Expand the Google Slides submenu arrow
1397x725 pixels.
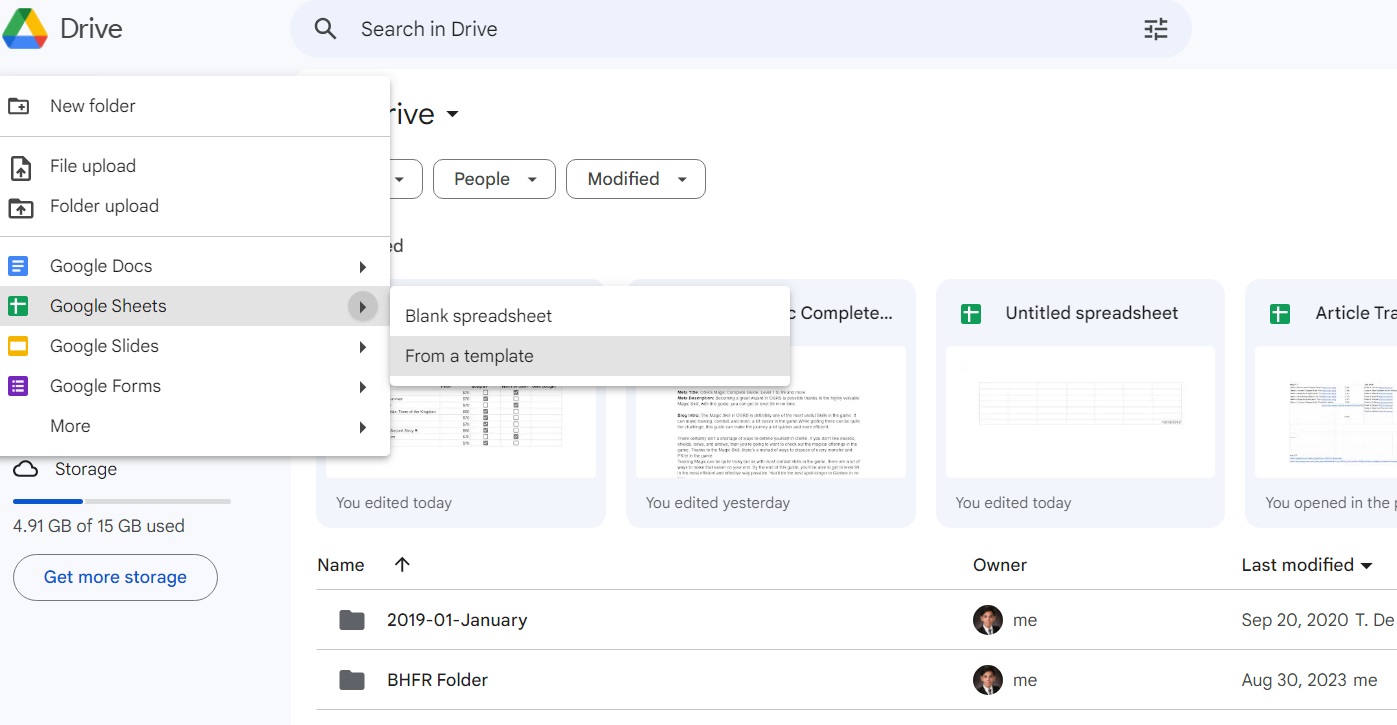pyautogui.click(x=363, y=347)
